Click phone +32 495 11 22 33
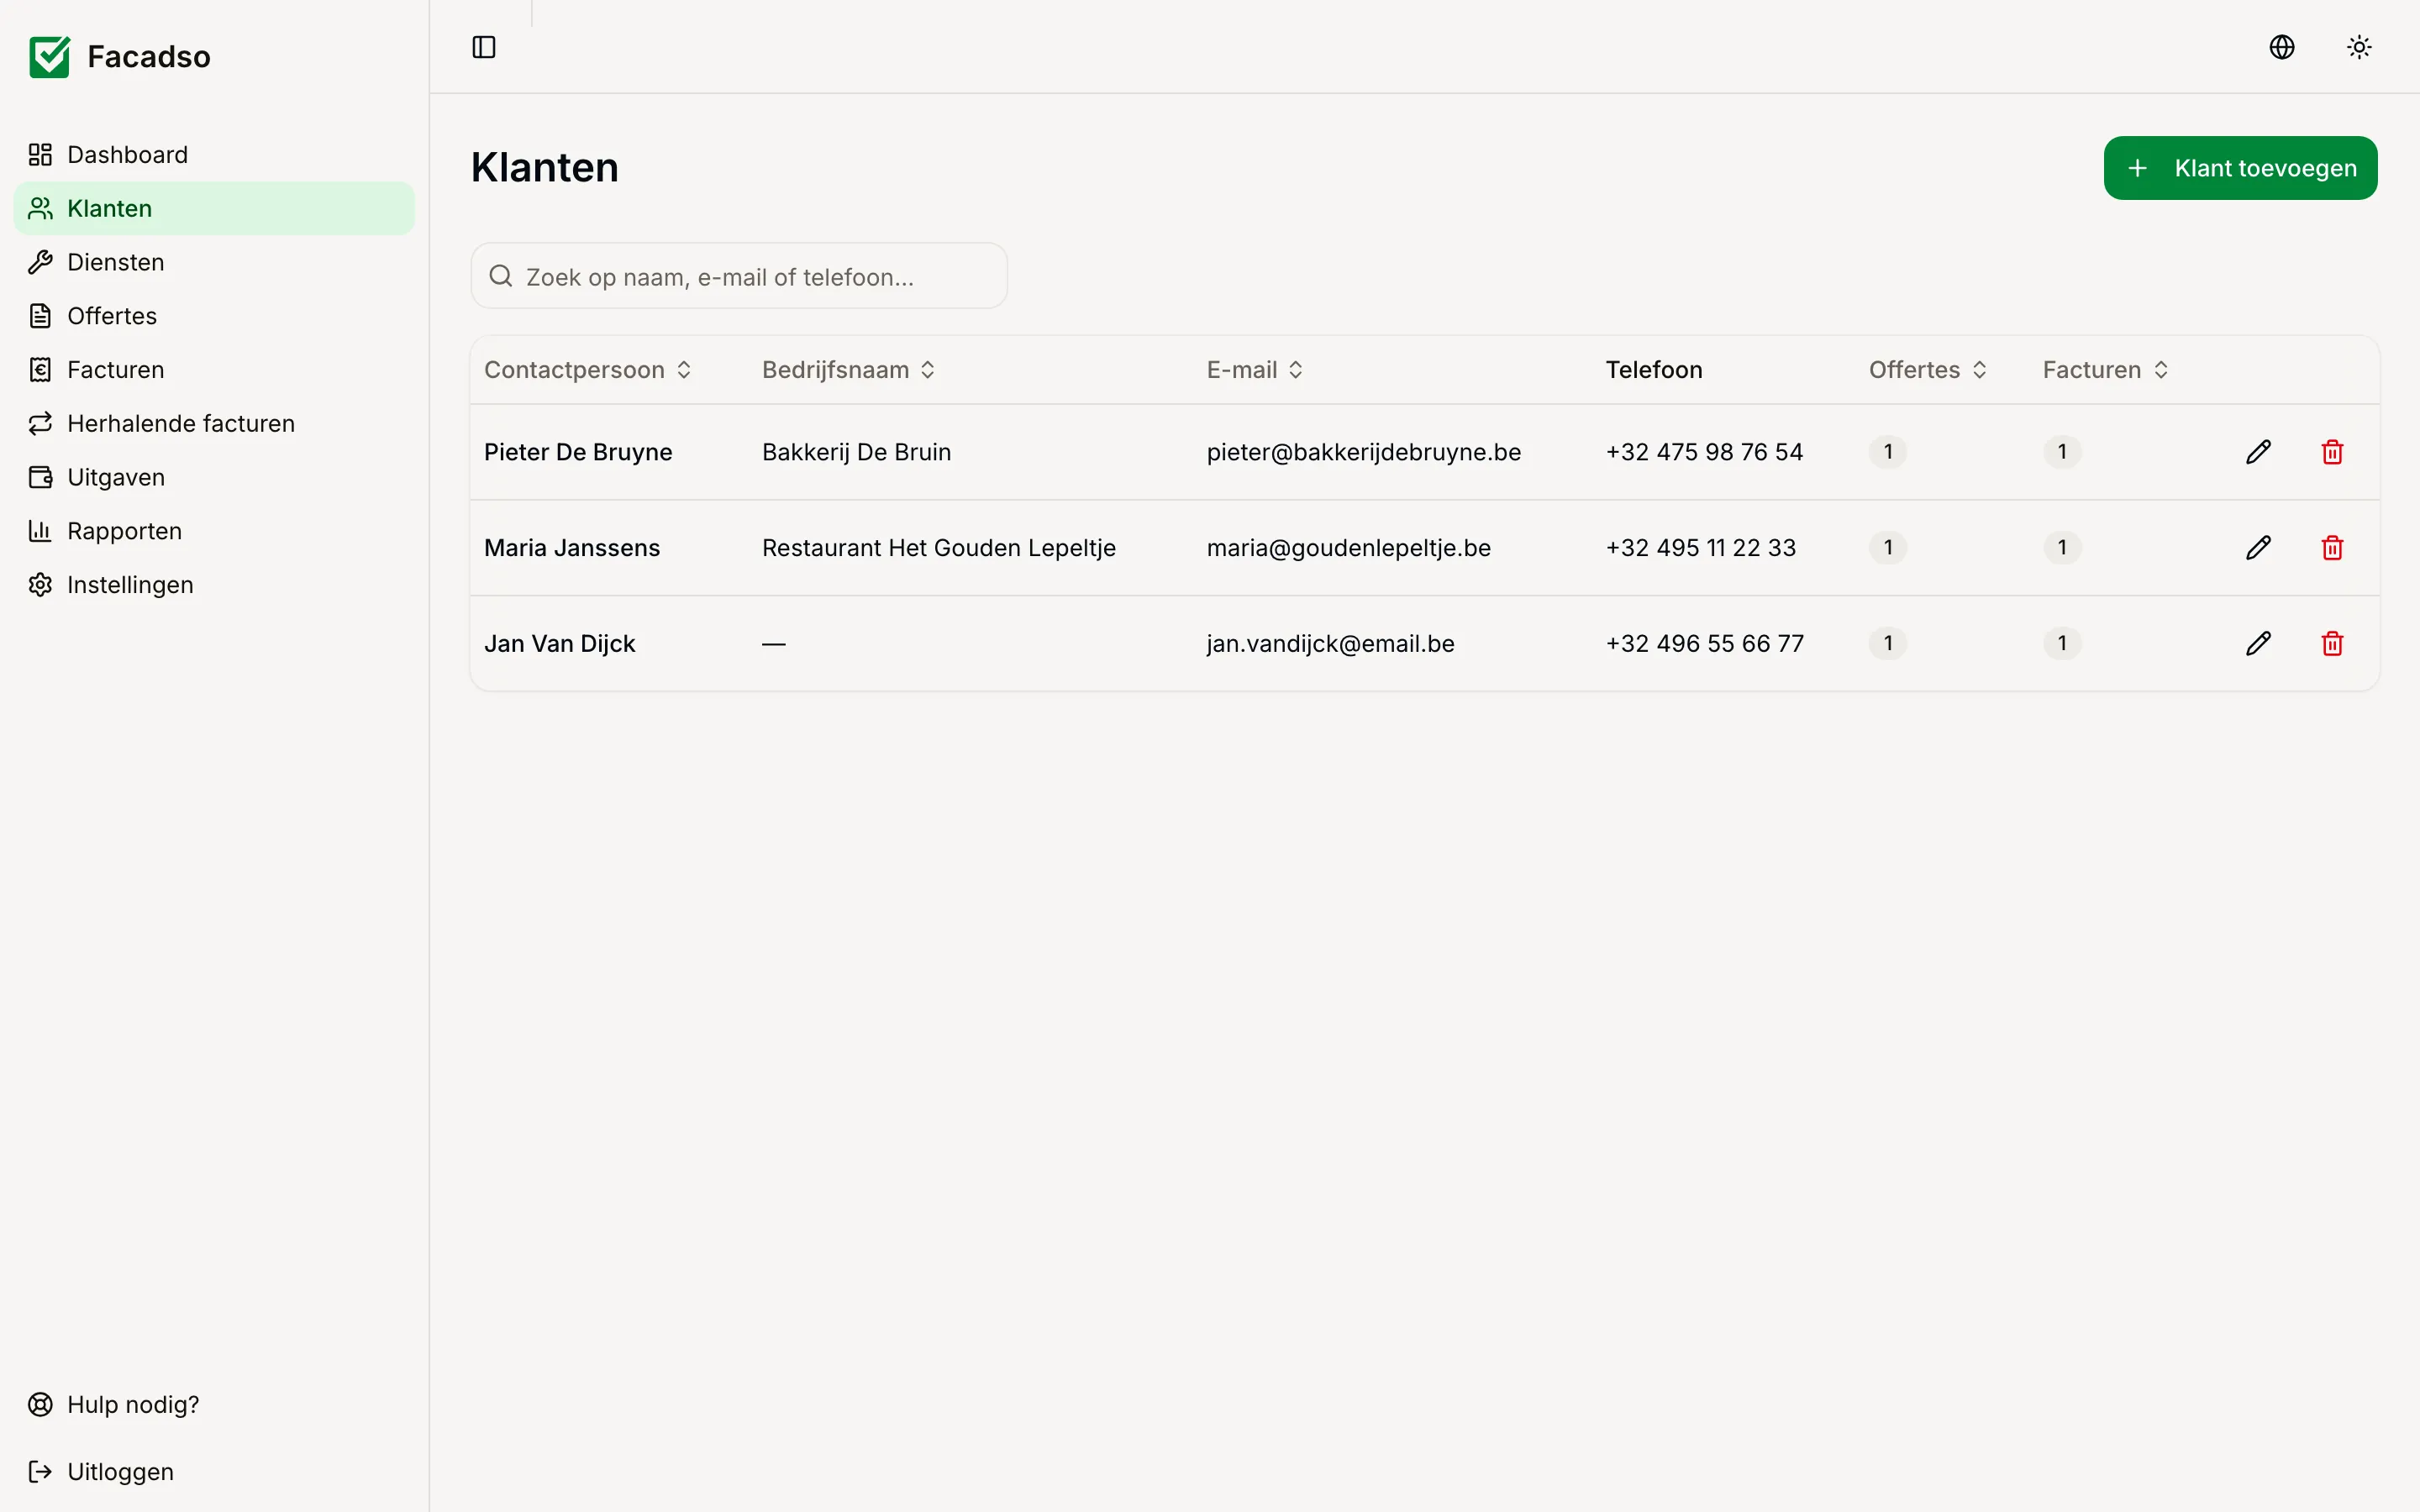Screen dimensions: 2420x1512 click(1701, 548)
